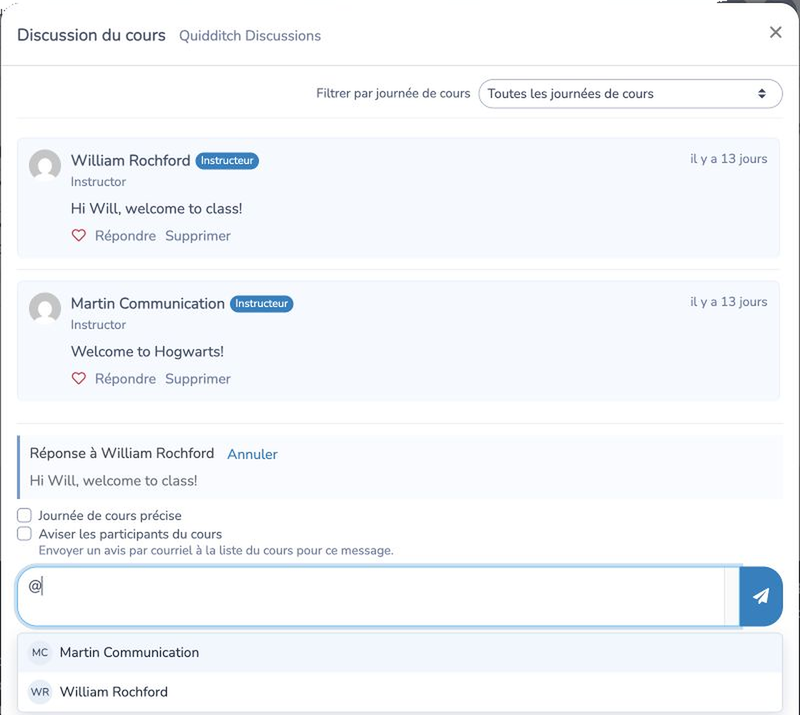The height and width of the screenshot is (715, 800).
Task: Delete Martin Communication's post via Supprimer
Action: click(x=198, y=379)
